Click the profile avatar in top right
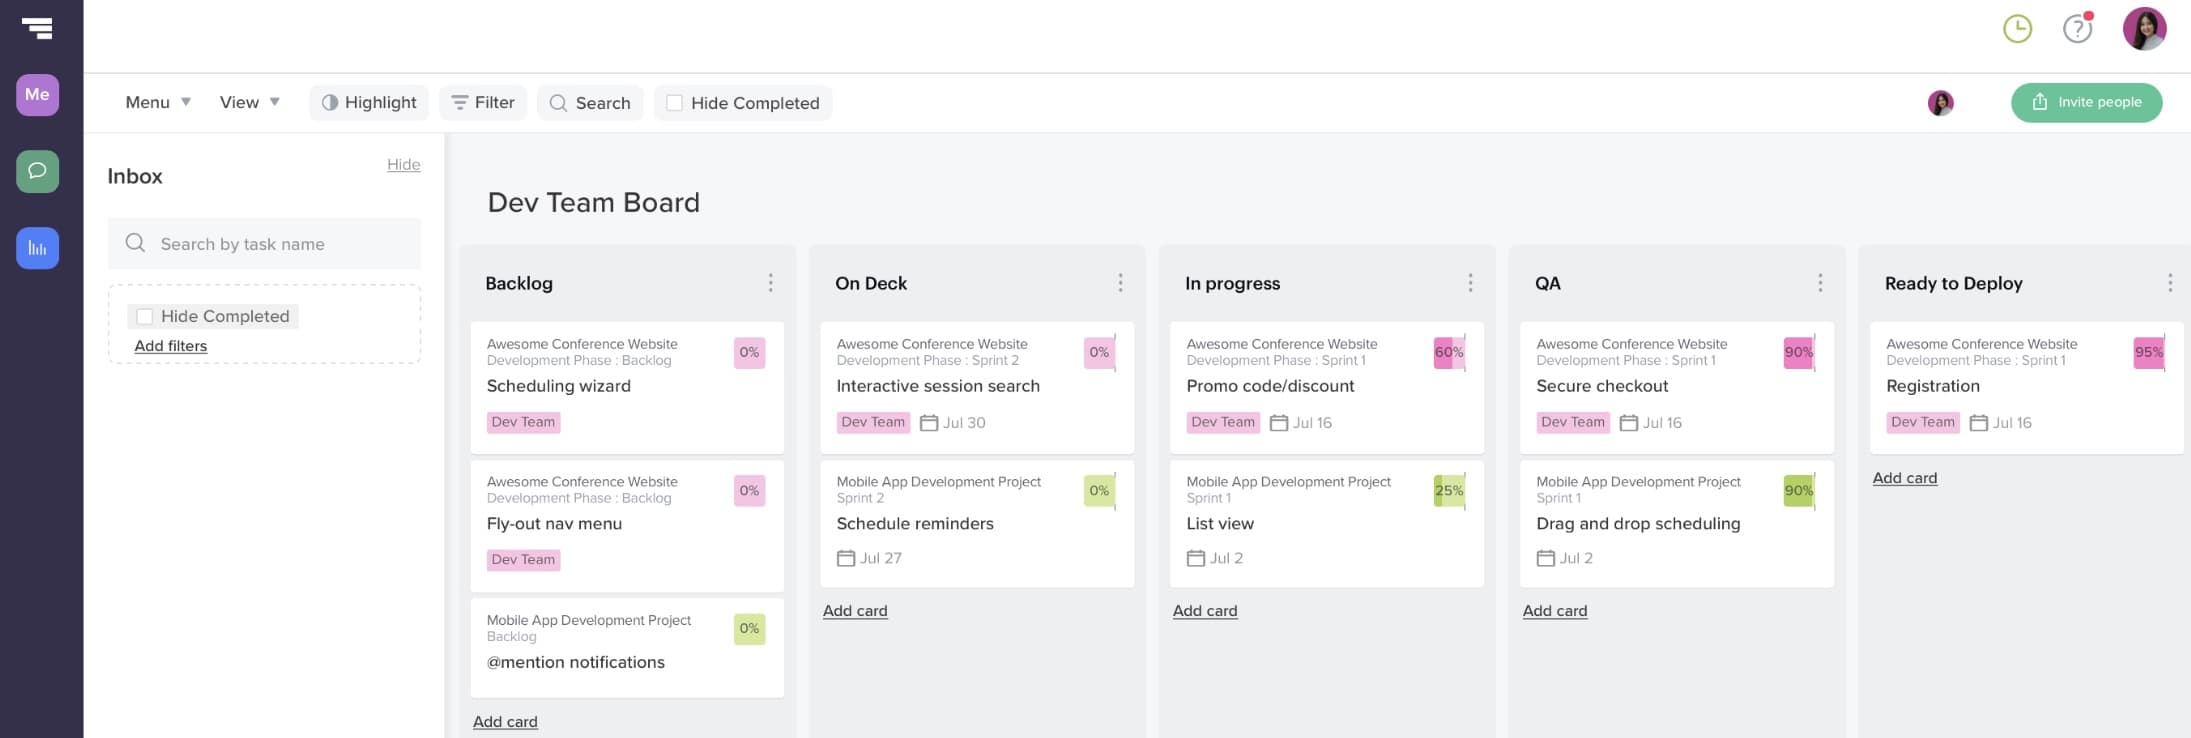Viewport: 2191px width, 738px height. 2144,29
